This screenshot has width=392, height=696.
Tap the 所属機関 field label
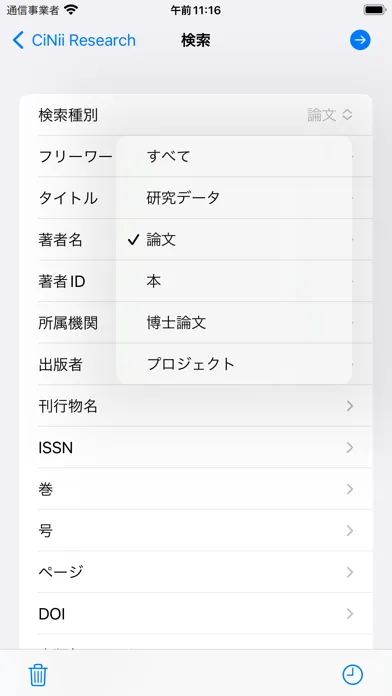[68, 323]
